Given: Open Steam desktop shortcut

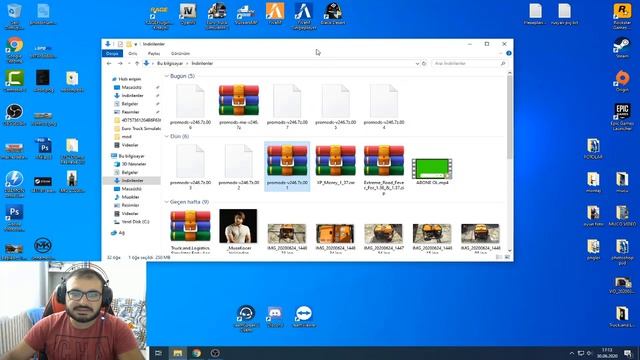Looking at the screenshot, I should [622, 47].
